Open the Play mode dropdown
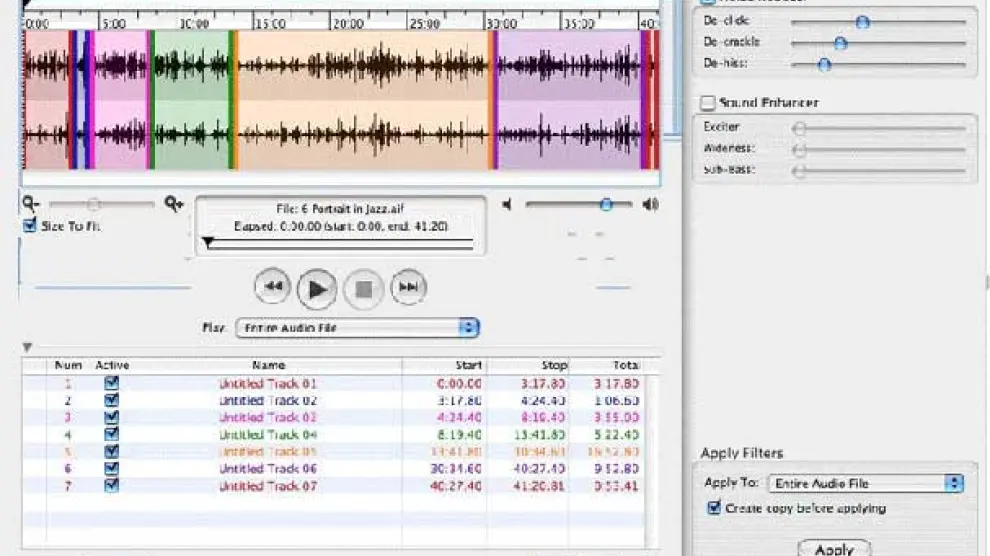 [357, 327]
